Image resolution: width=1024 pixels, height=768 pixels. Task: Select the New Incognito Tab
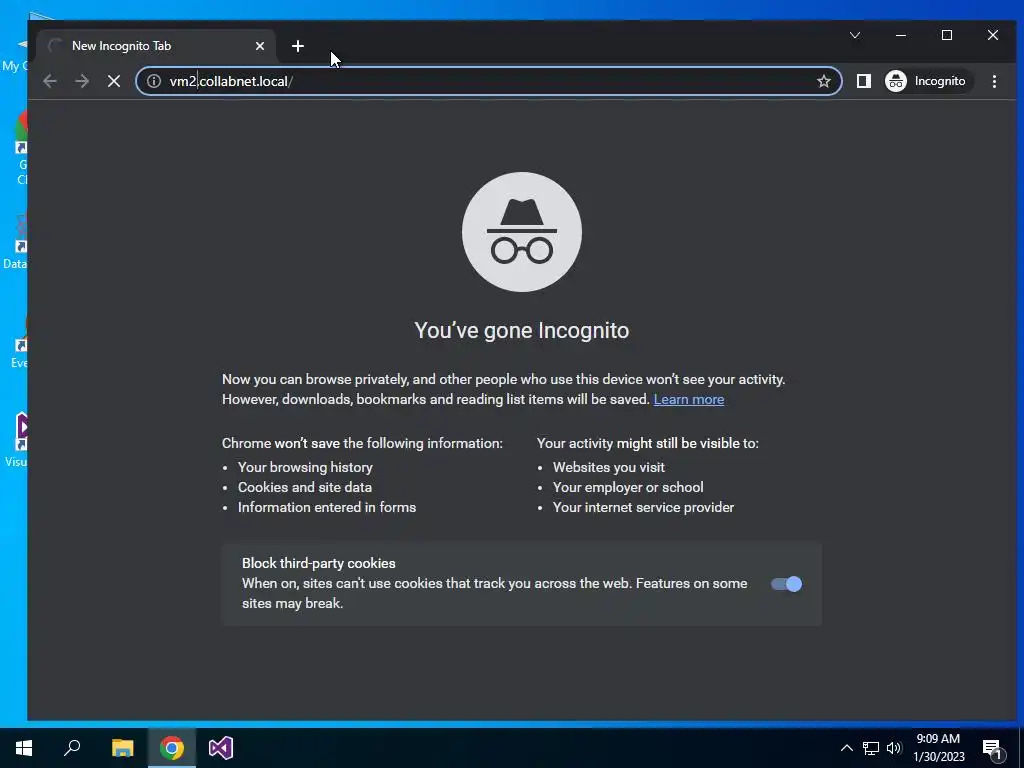tap(155, 46)
